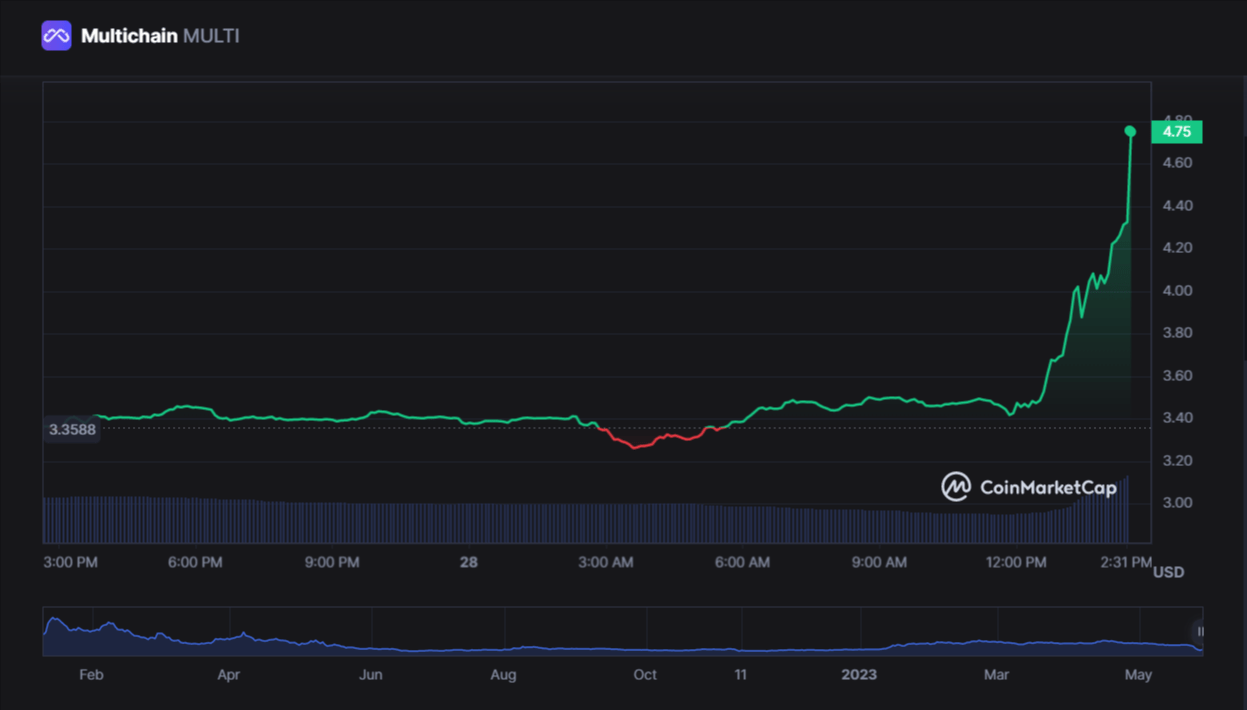Image resolution: width=1247 pixels, height=710 pixels.
Task: Click the Multichain coin name
Action: coord(129,36)
